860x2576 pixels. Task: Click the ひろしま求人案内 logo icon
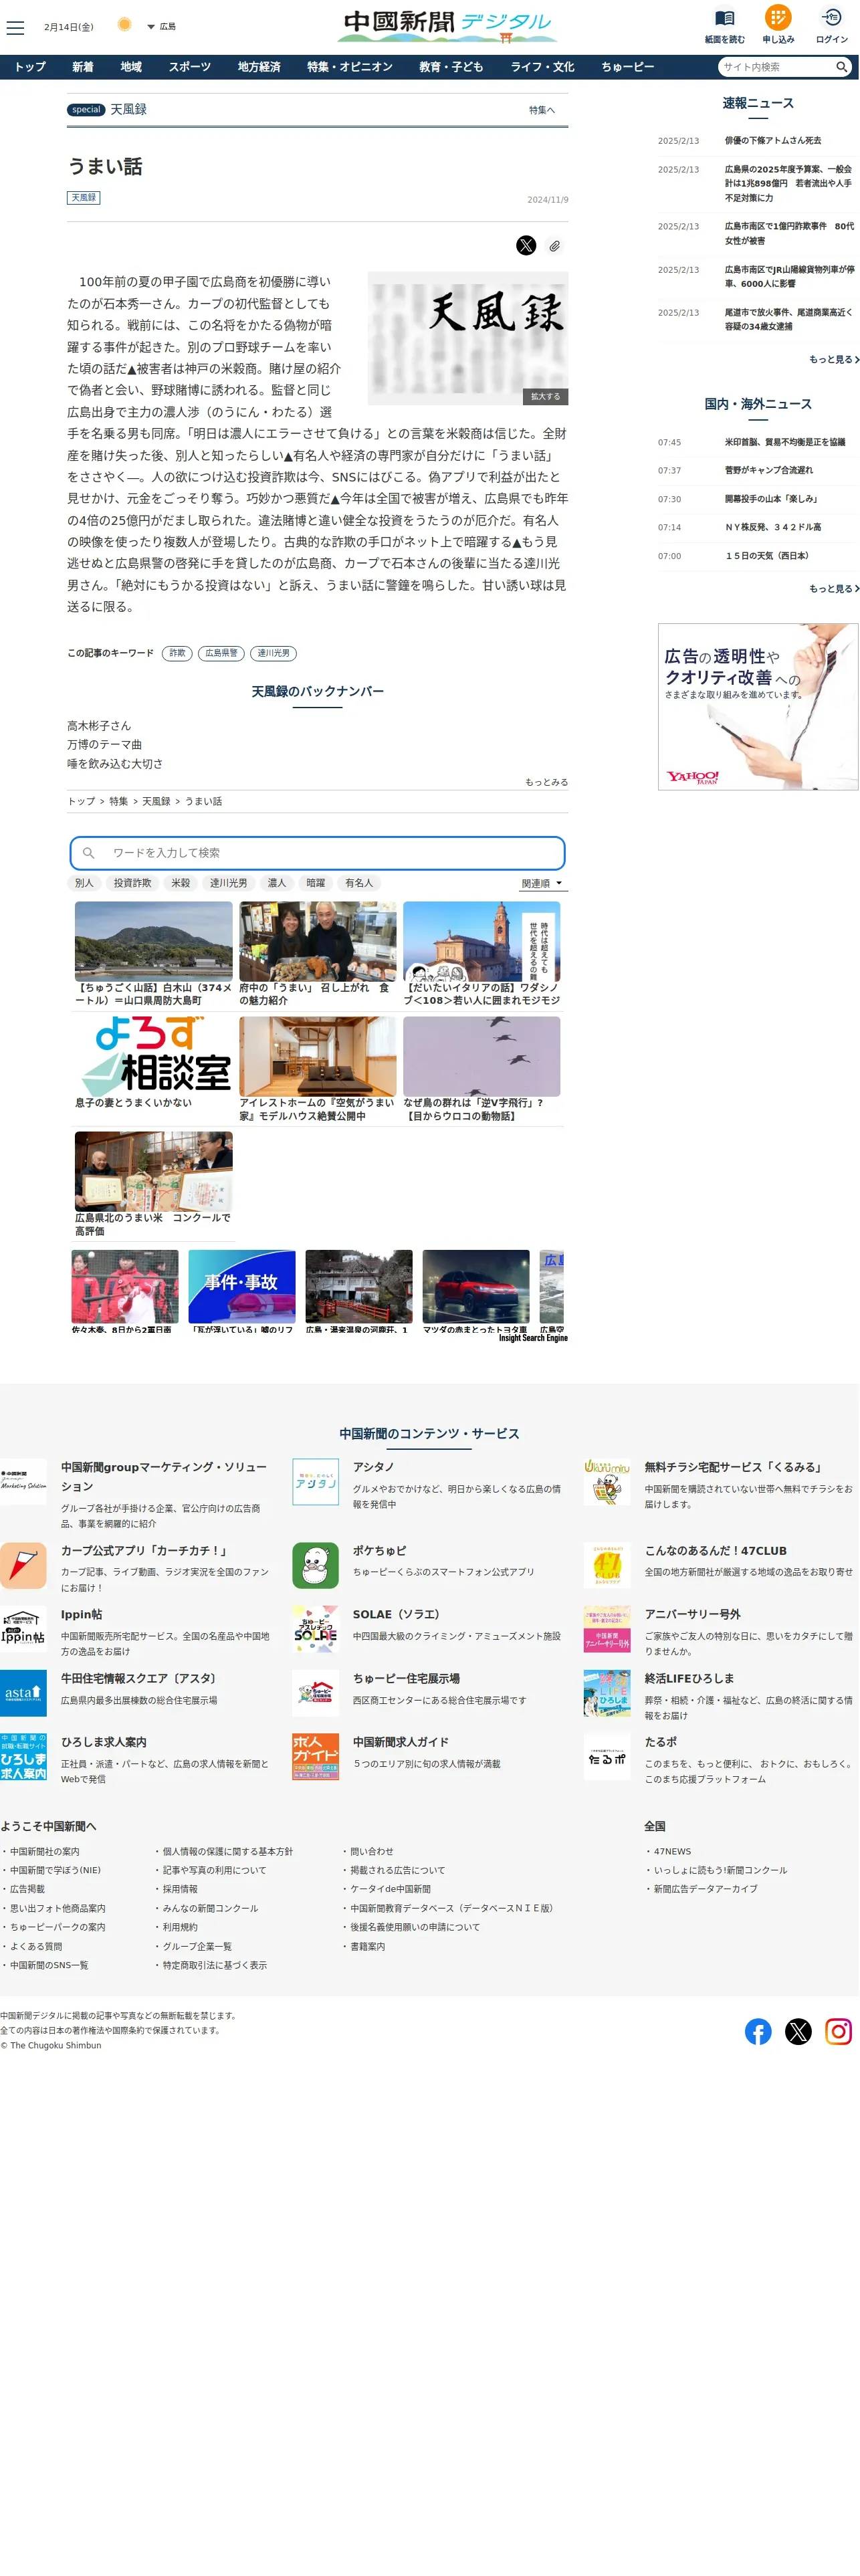(x=23, y=1757)
